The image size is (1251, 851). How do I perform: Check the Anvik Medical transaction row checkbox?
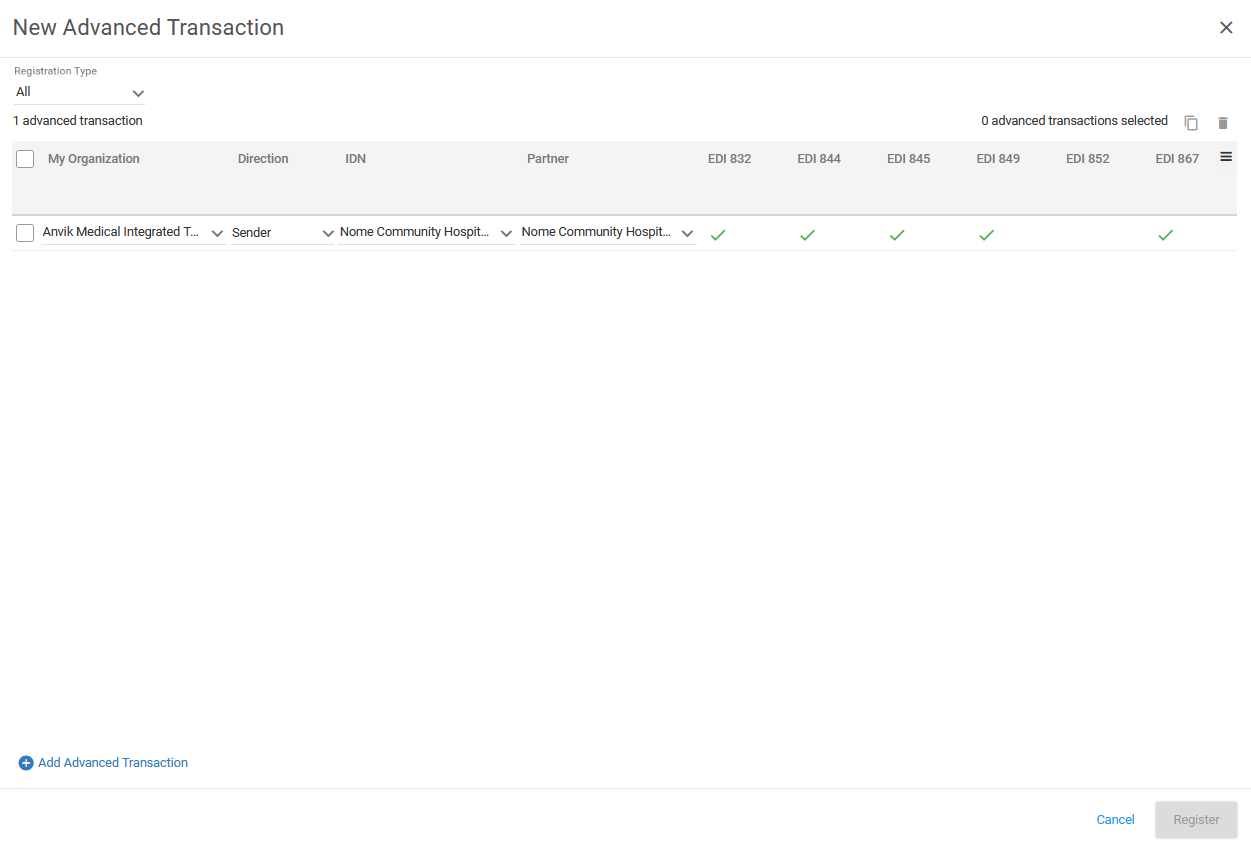point(24,232)
